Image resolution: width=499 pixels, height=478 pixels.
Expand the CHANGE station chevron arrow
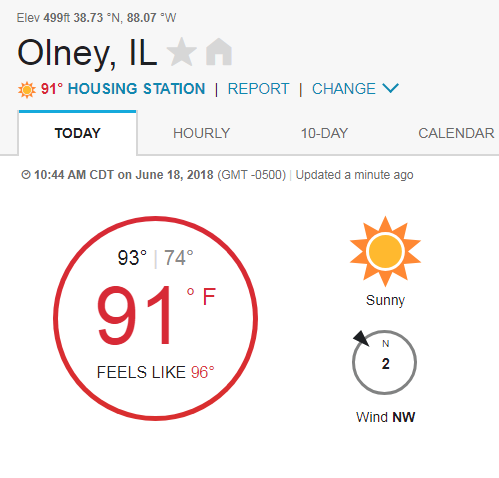[x=391, y=88]
